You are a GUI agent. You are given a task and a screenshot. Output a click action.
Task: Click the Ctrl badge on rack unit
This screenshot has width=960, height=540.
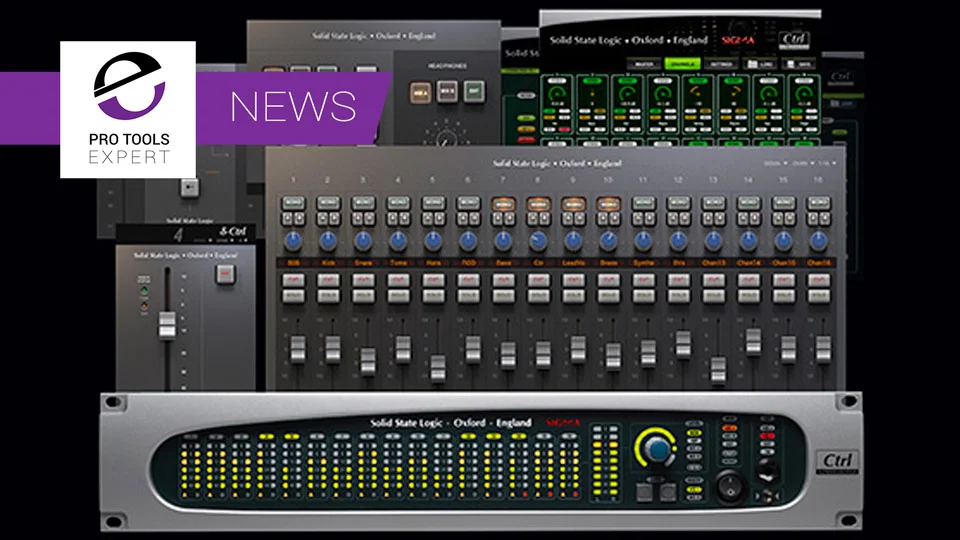(x=837, y=462)
